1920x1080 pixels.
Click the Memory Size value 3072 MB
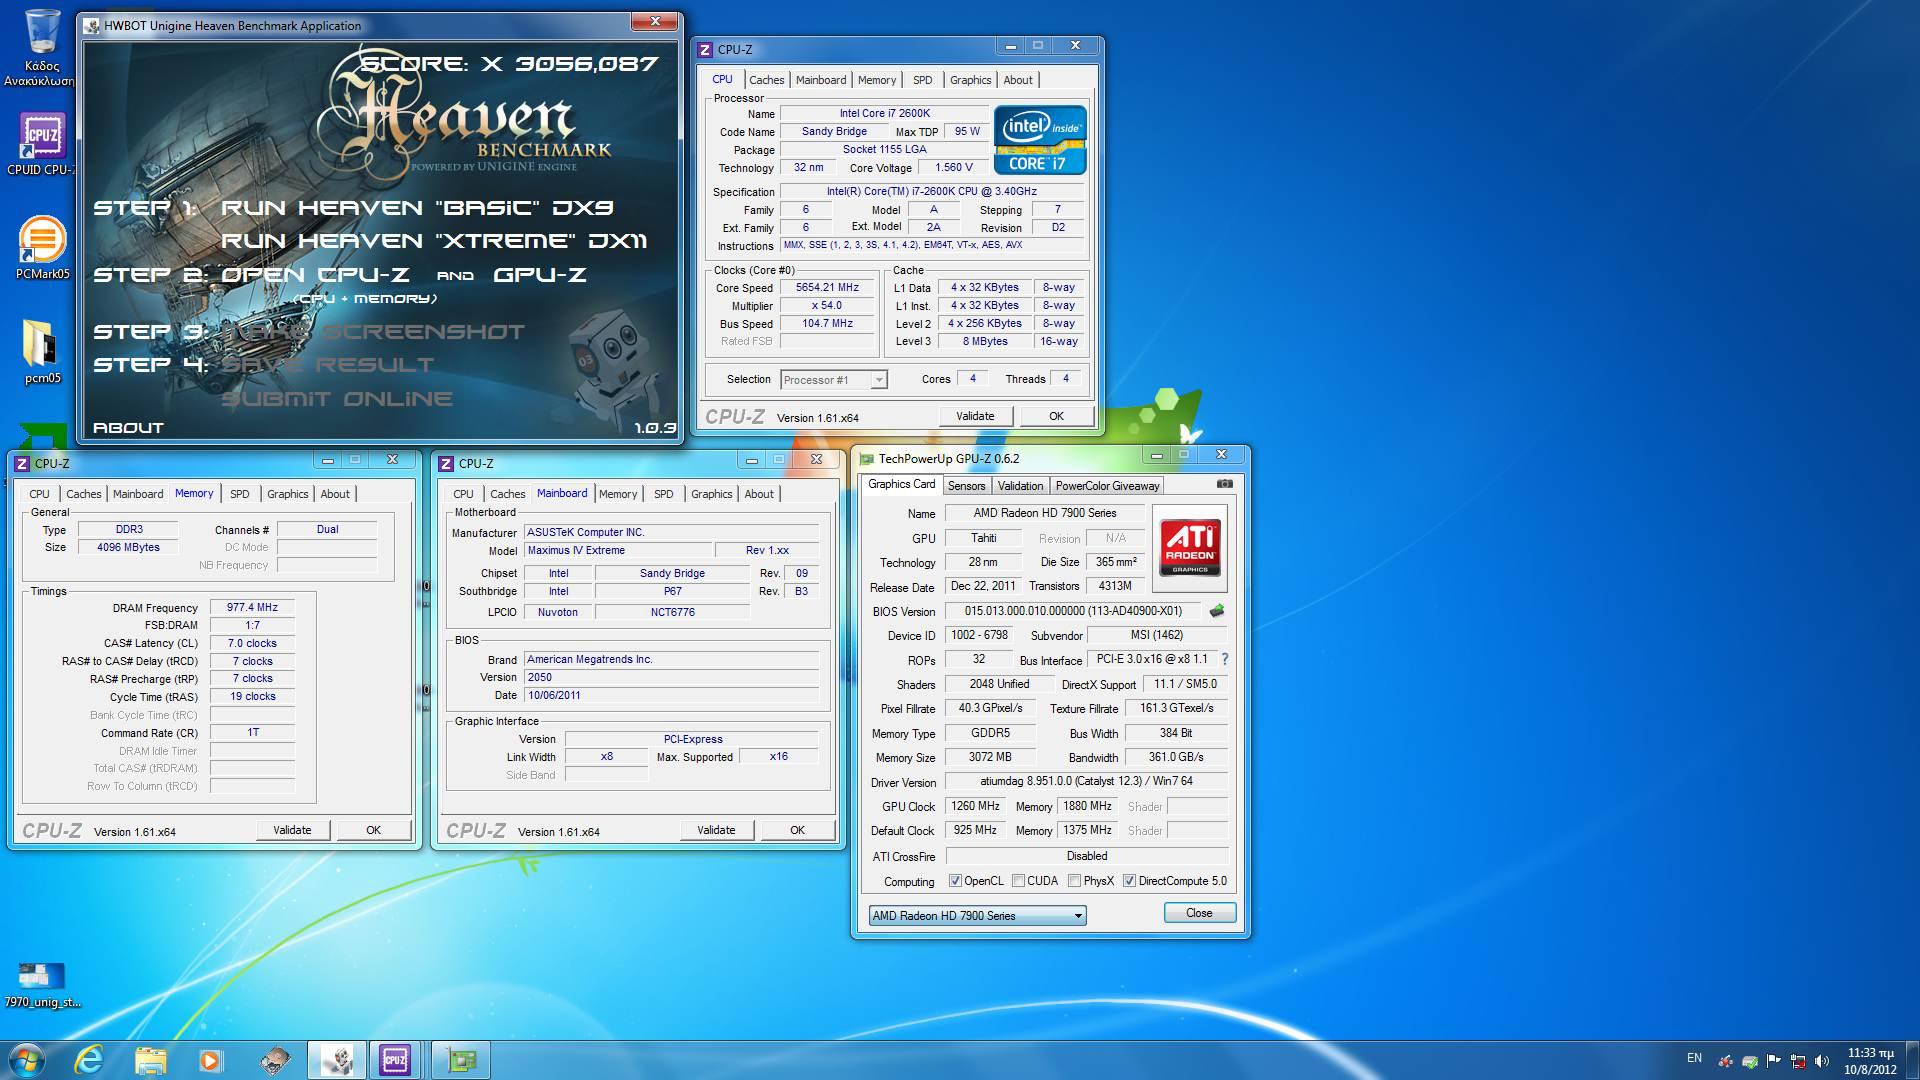pos(990,757)
